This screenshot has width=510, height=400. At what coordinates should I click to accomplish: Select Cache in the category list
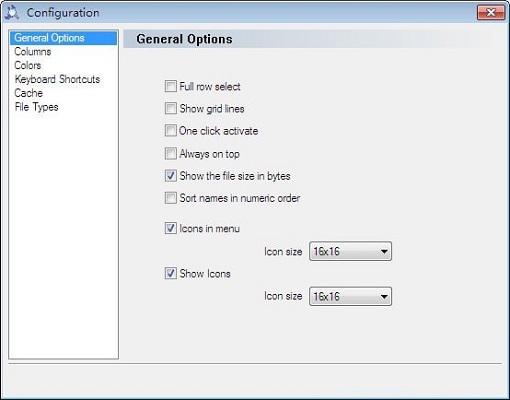[29, 93]
